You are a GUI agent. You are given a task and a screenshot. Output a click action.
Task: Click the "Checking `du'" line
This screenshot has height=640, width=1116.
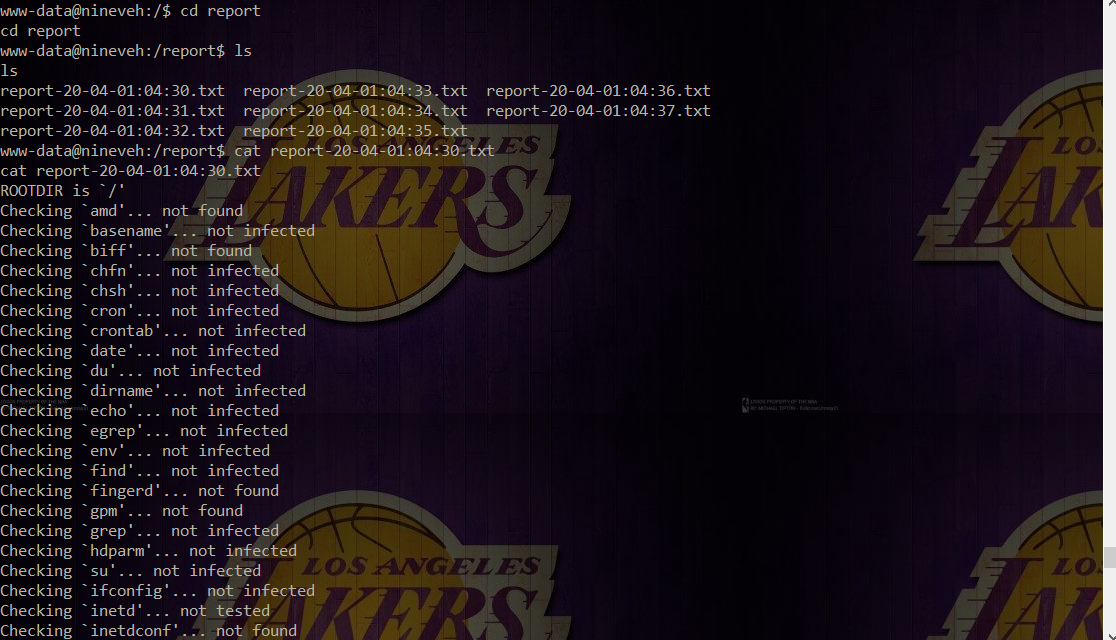pyautogui.click(x=130, y=370)
